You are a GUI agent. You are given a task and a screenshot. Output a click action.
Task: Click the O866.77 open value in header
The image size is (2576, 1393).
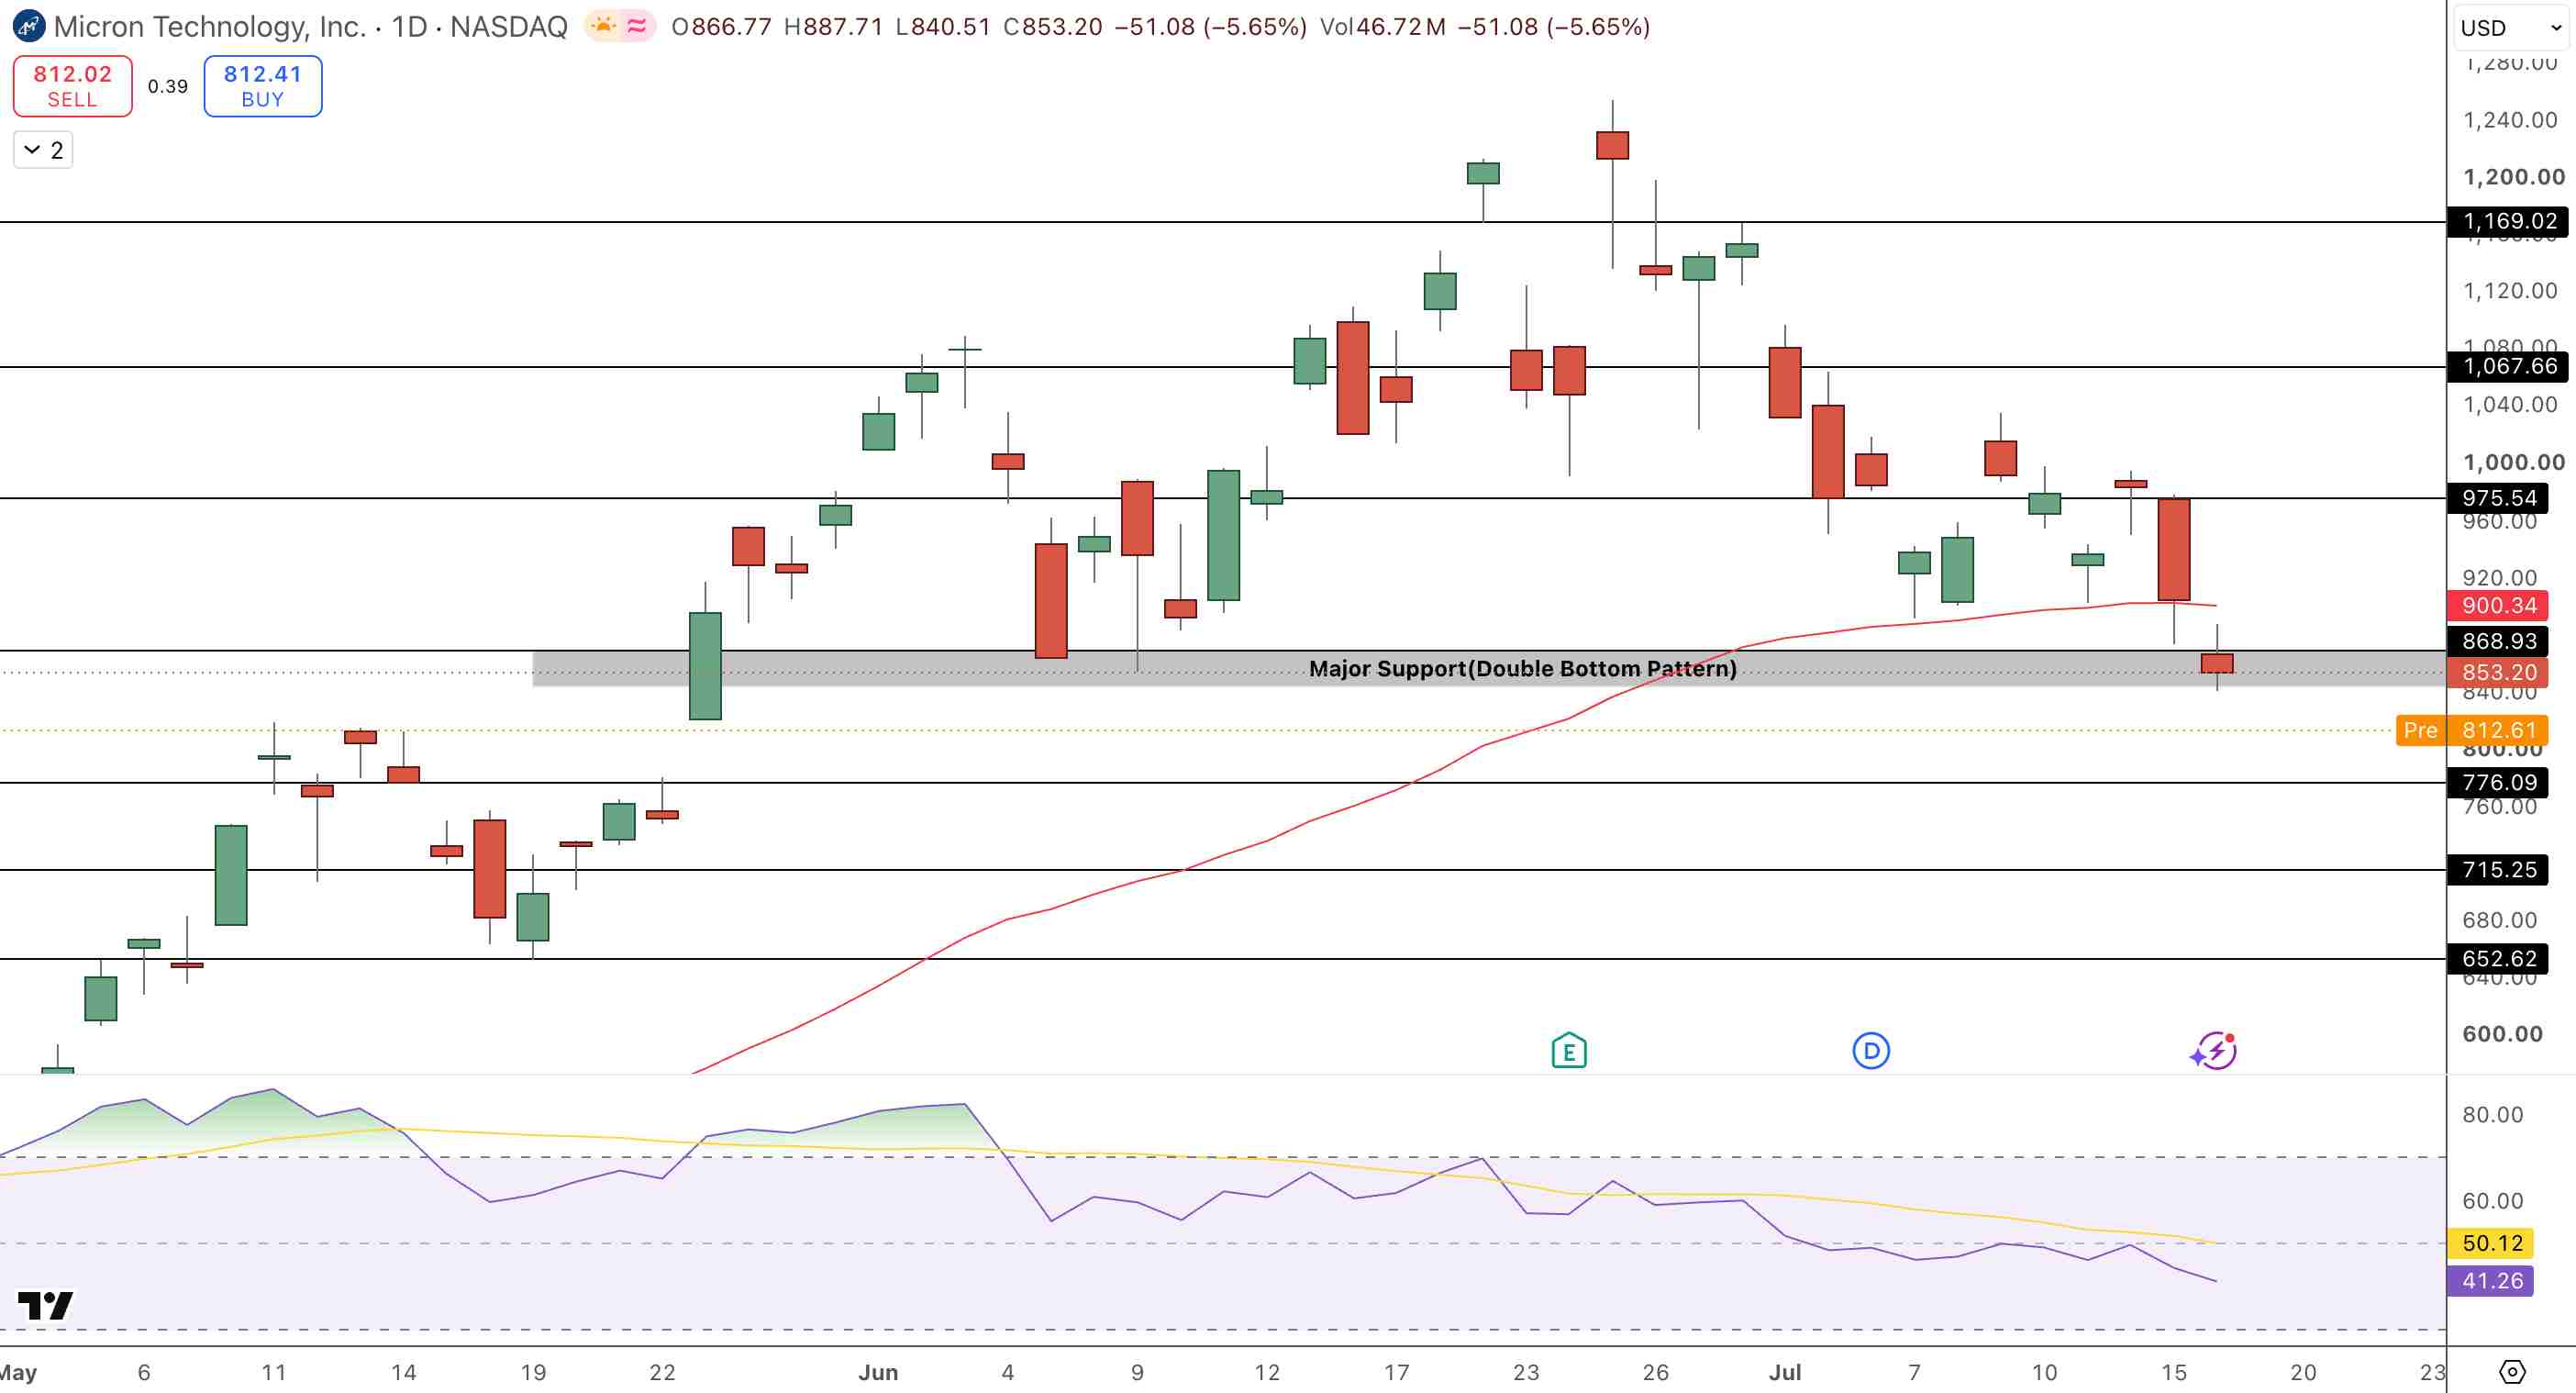[722, 26]
